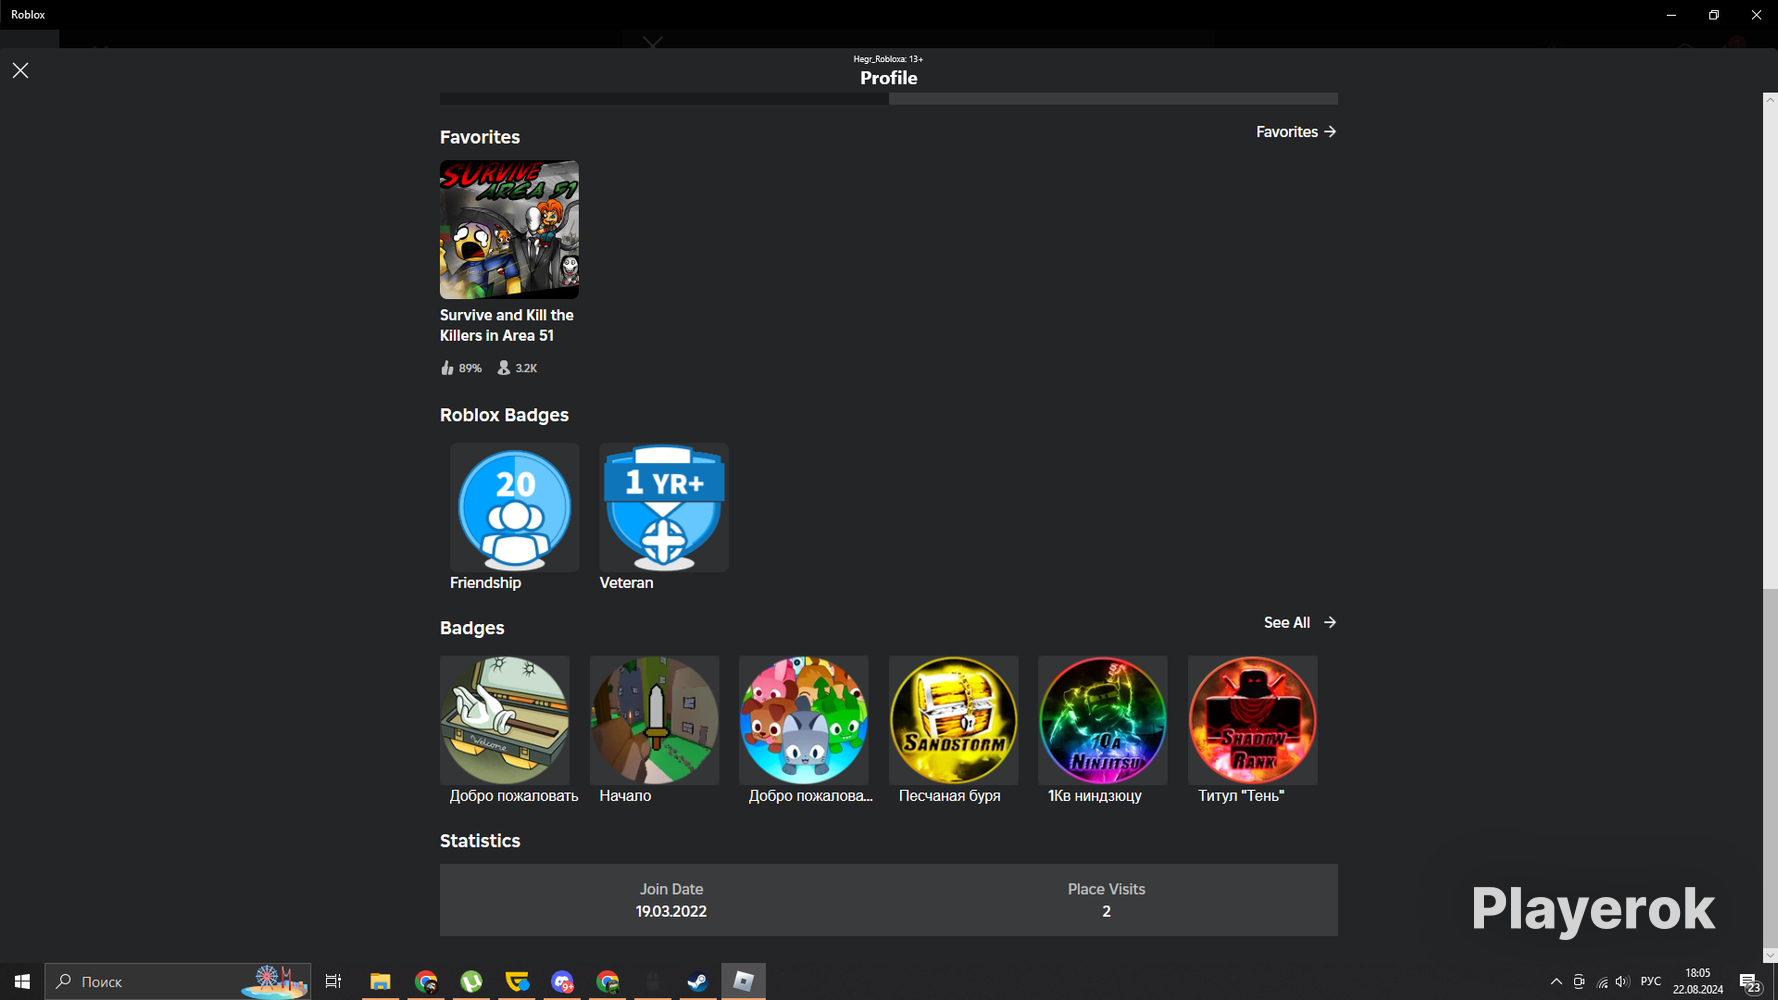Open the Steam taskbar icon

click(x=697, y=982)
